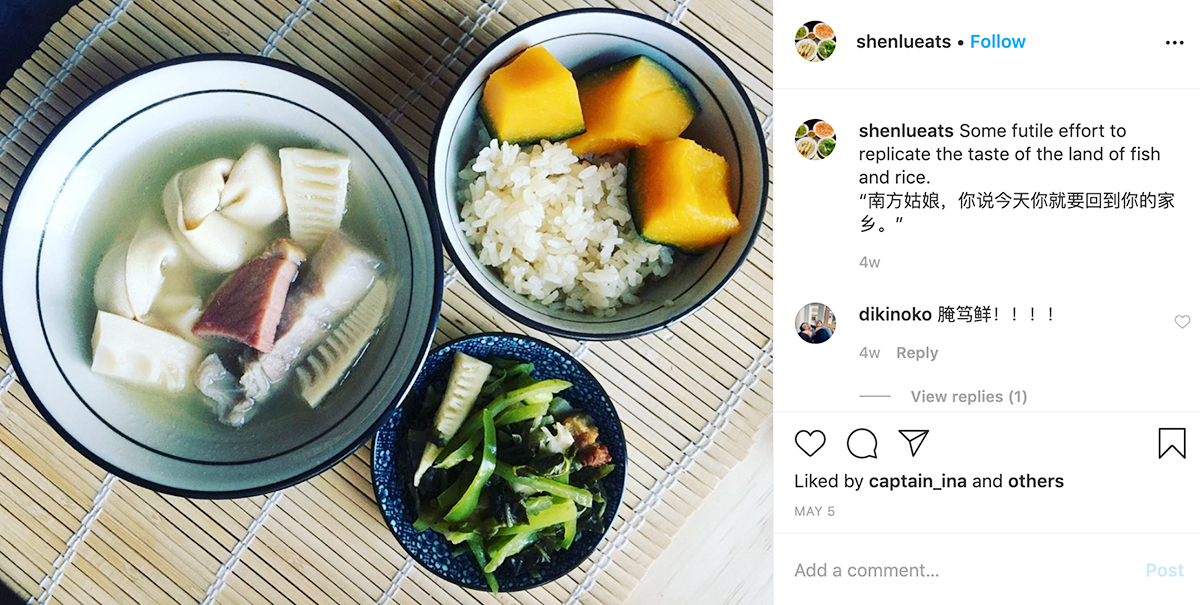Viewport: 1200px width, 605px height.
Task: Click the food photo of the post
Action: click(x=386, y=302)
